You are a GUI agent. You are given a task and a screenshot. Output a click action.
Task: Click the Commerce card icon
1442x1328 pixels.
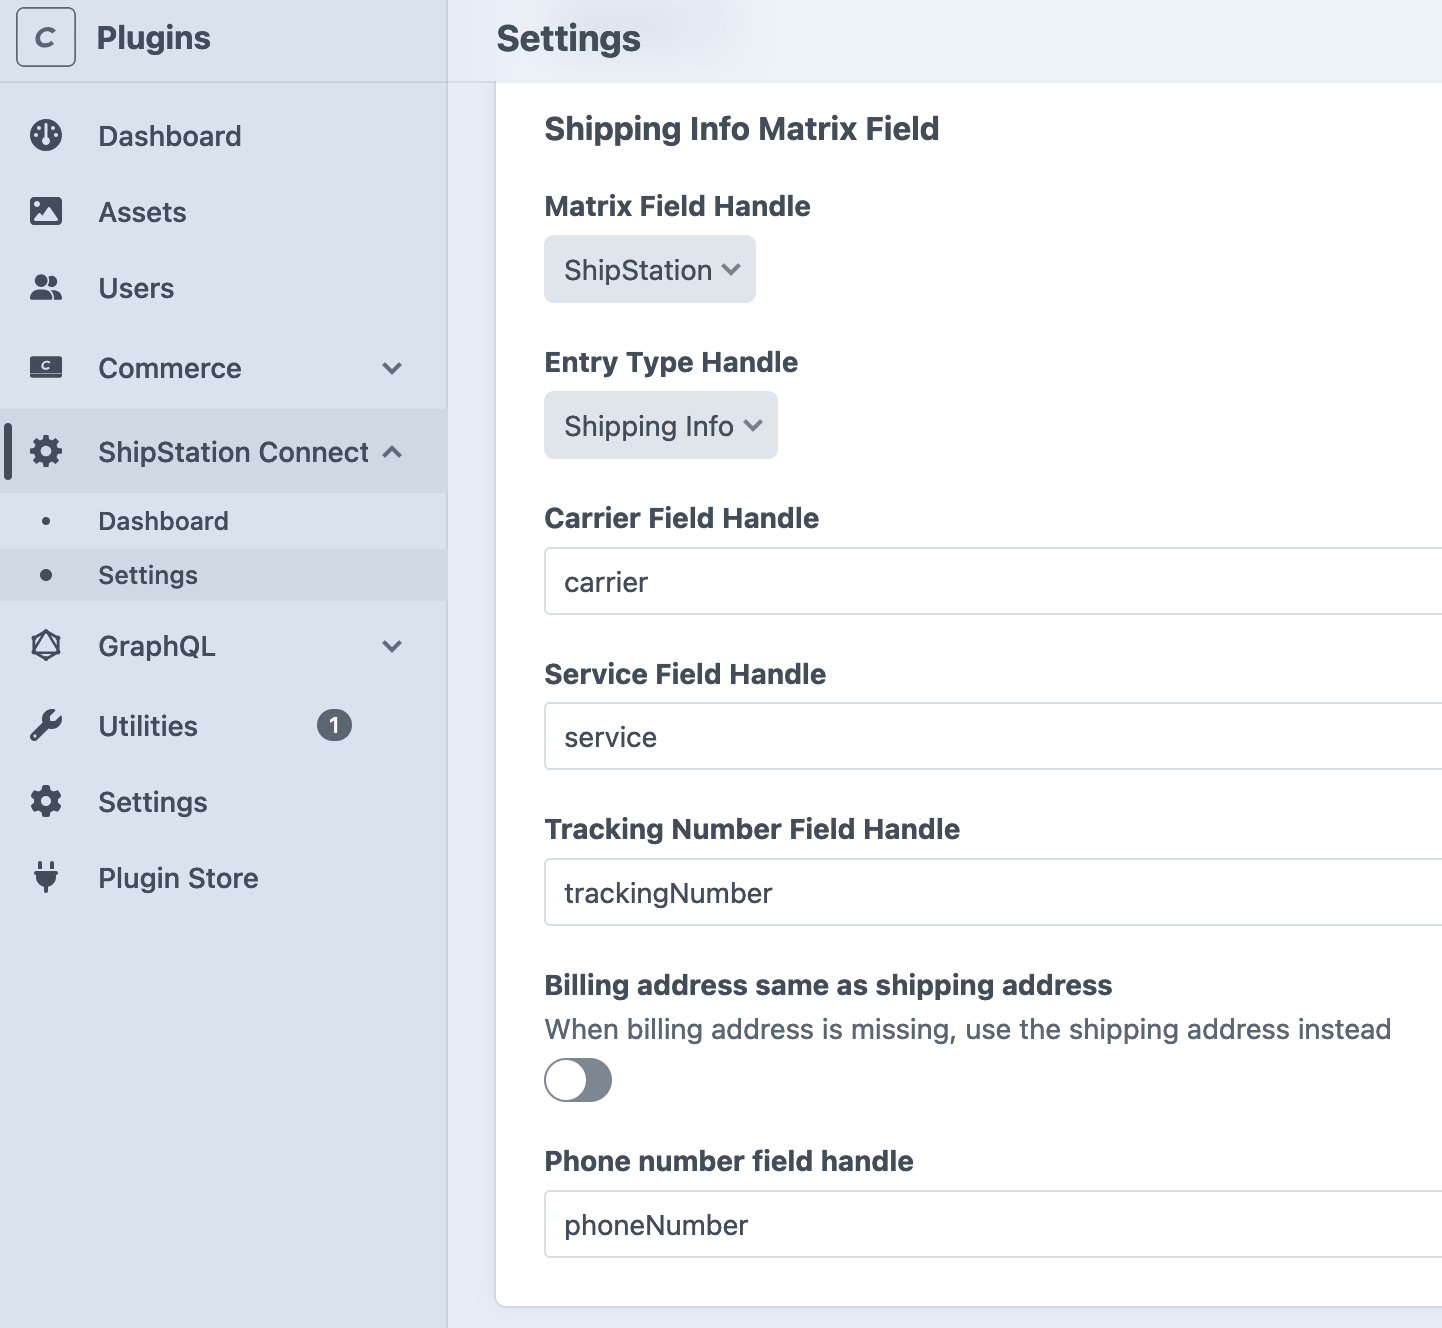[46, 367]
